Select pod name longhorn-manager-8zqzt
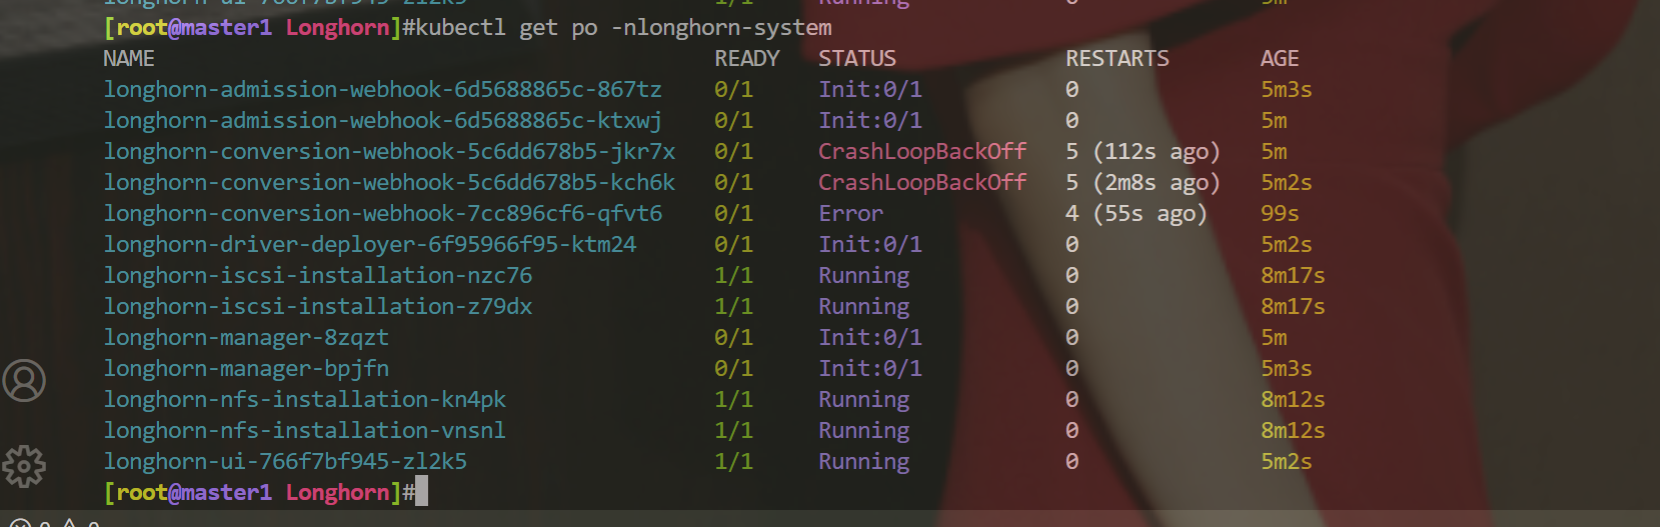 246,338
